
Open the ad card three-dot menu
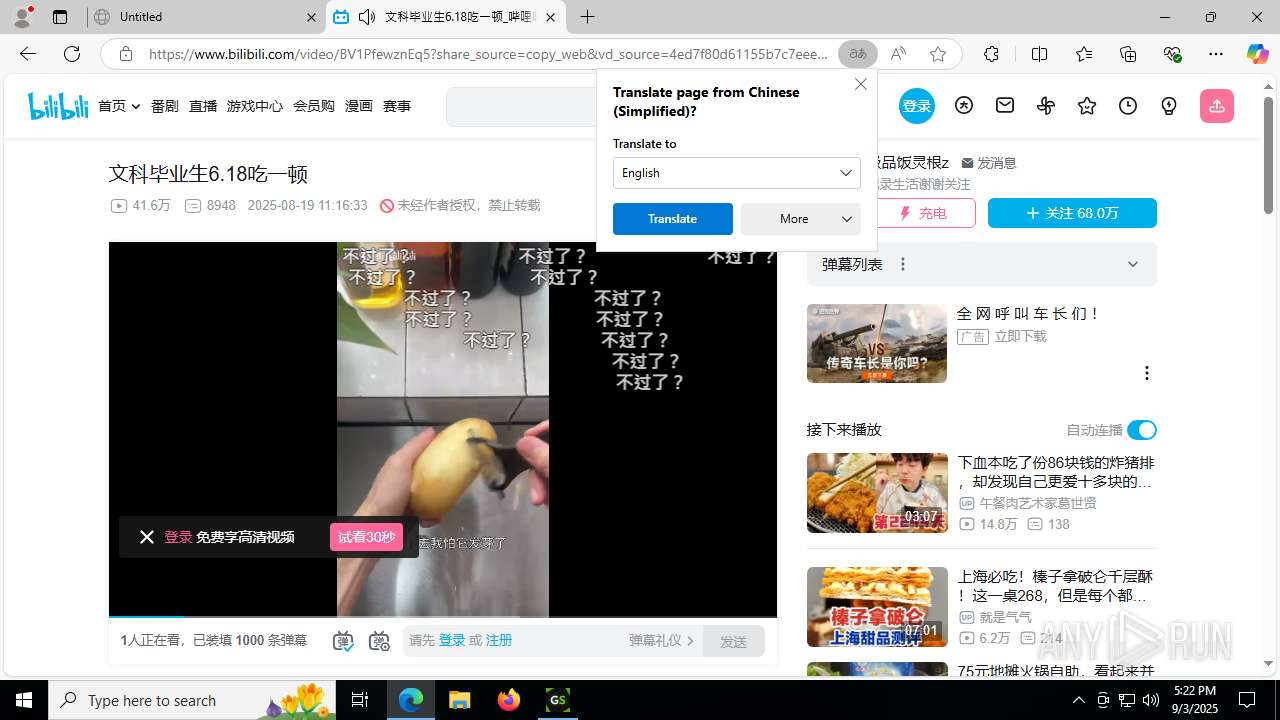1146,373
